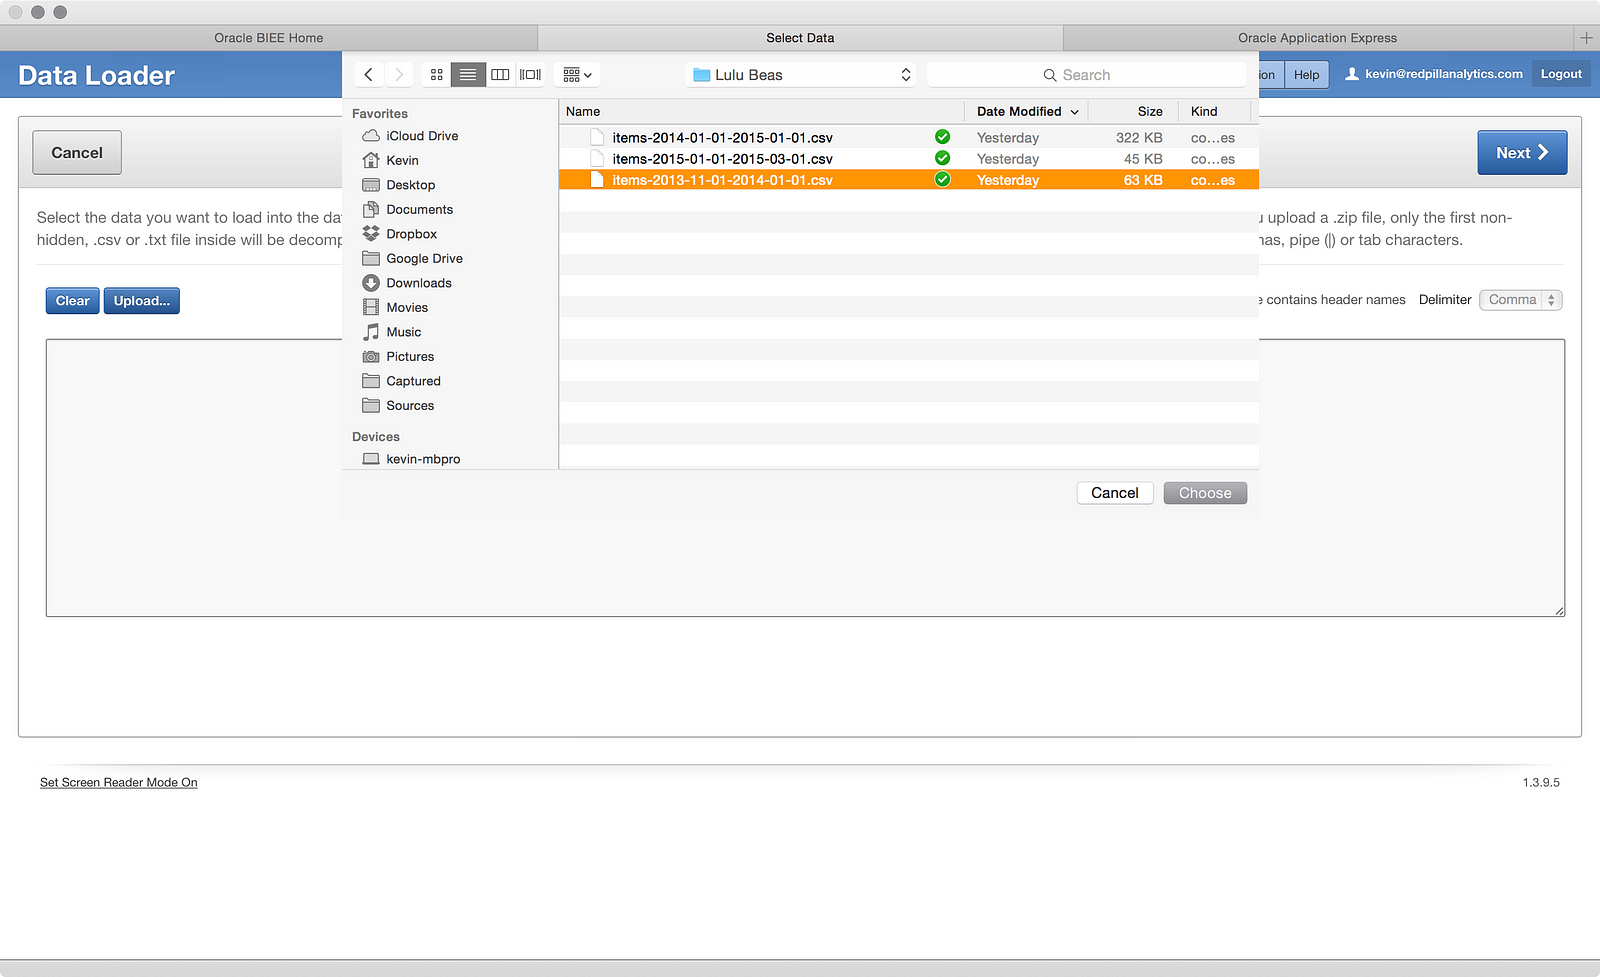
Task: Switch file dialog to icon view
Action: tap(437, 75)
